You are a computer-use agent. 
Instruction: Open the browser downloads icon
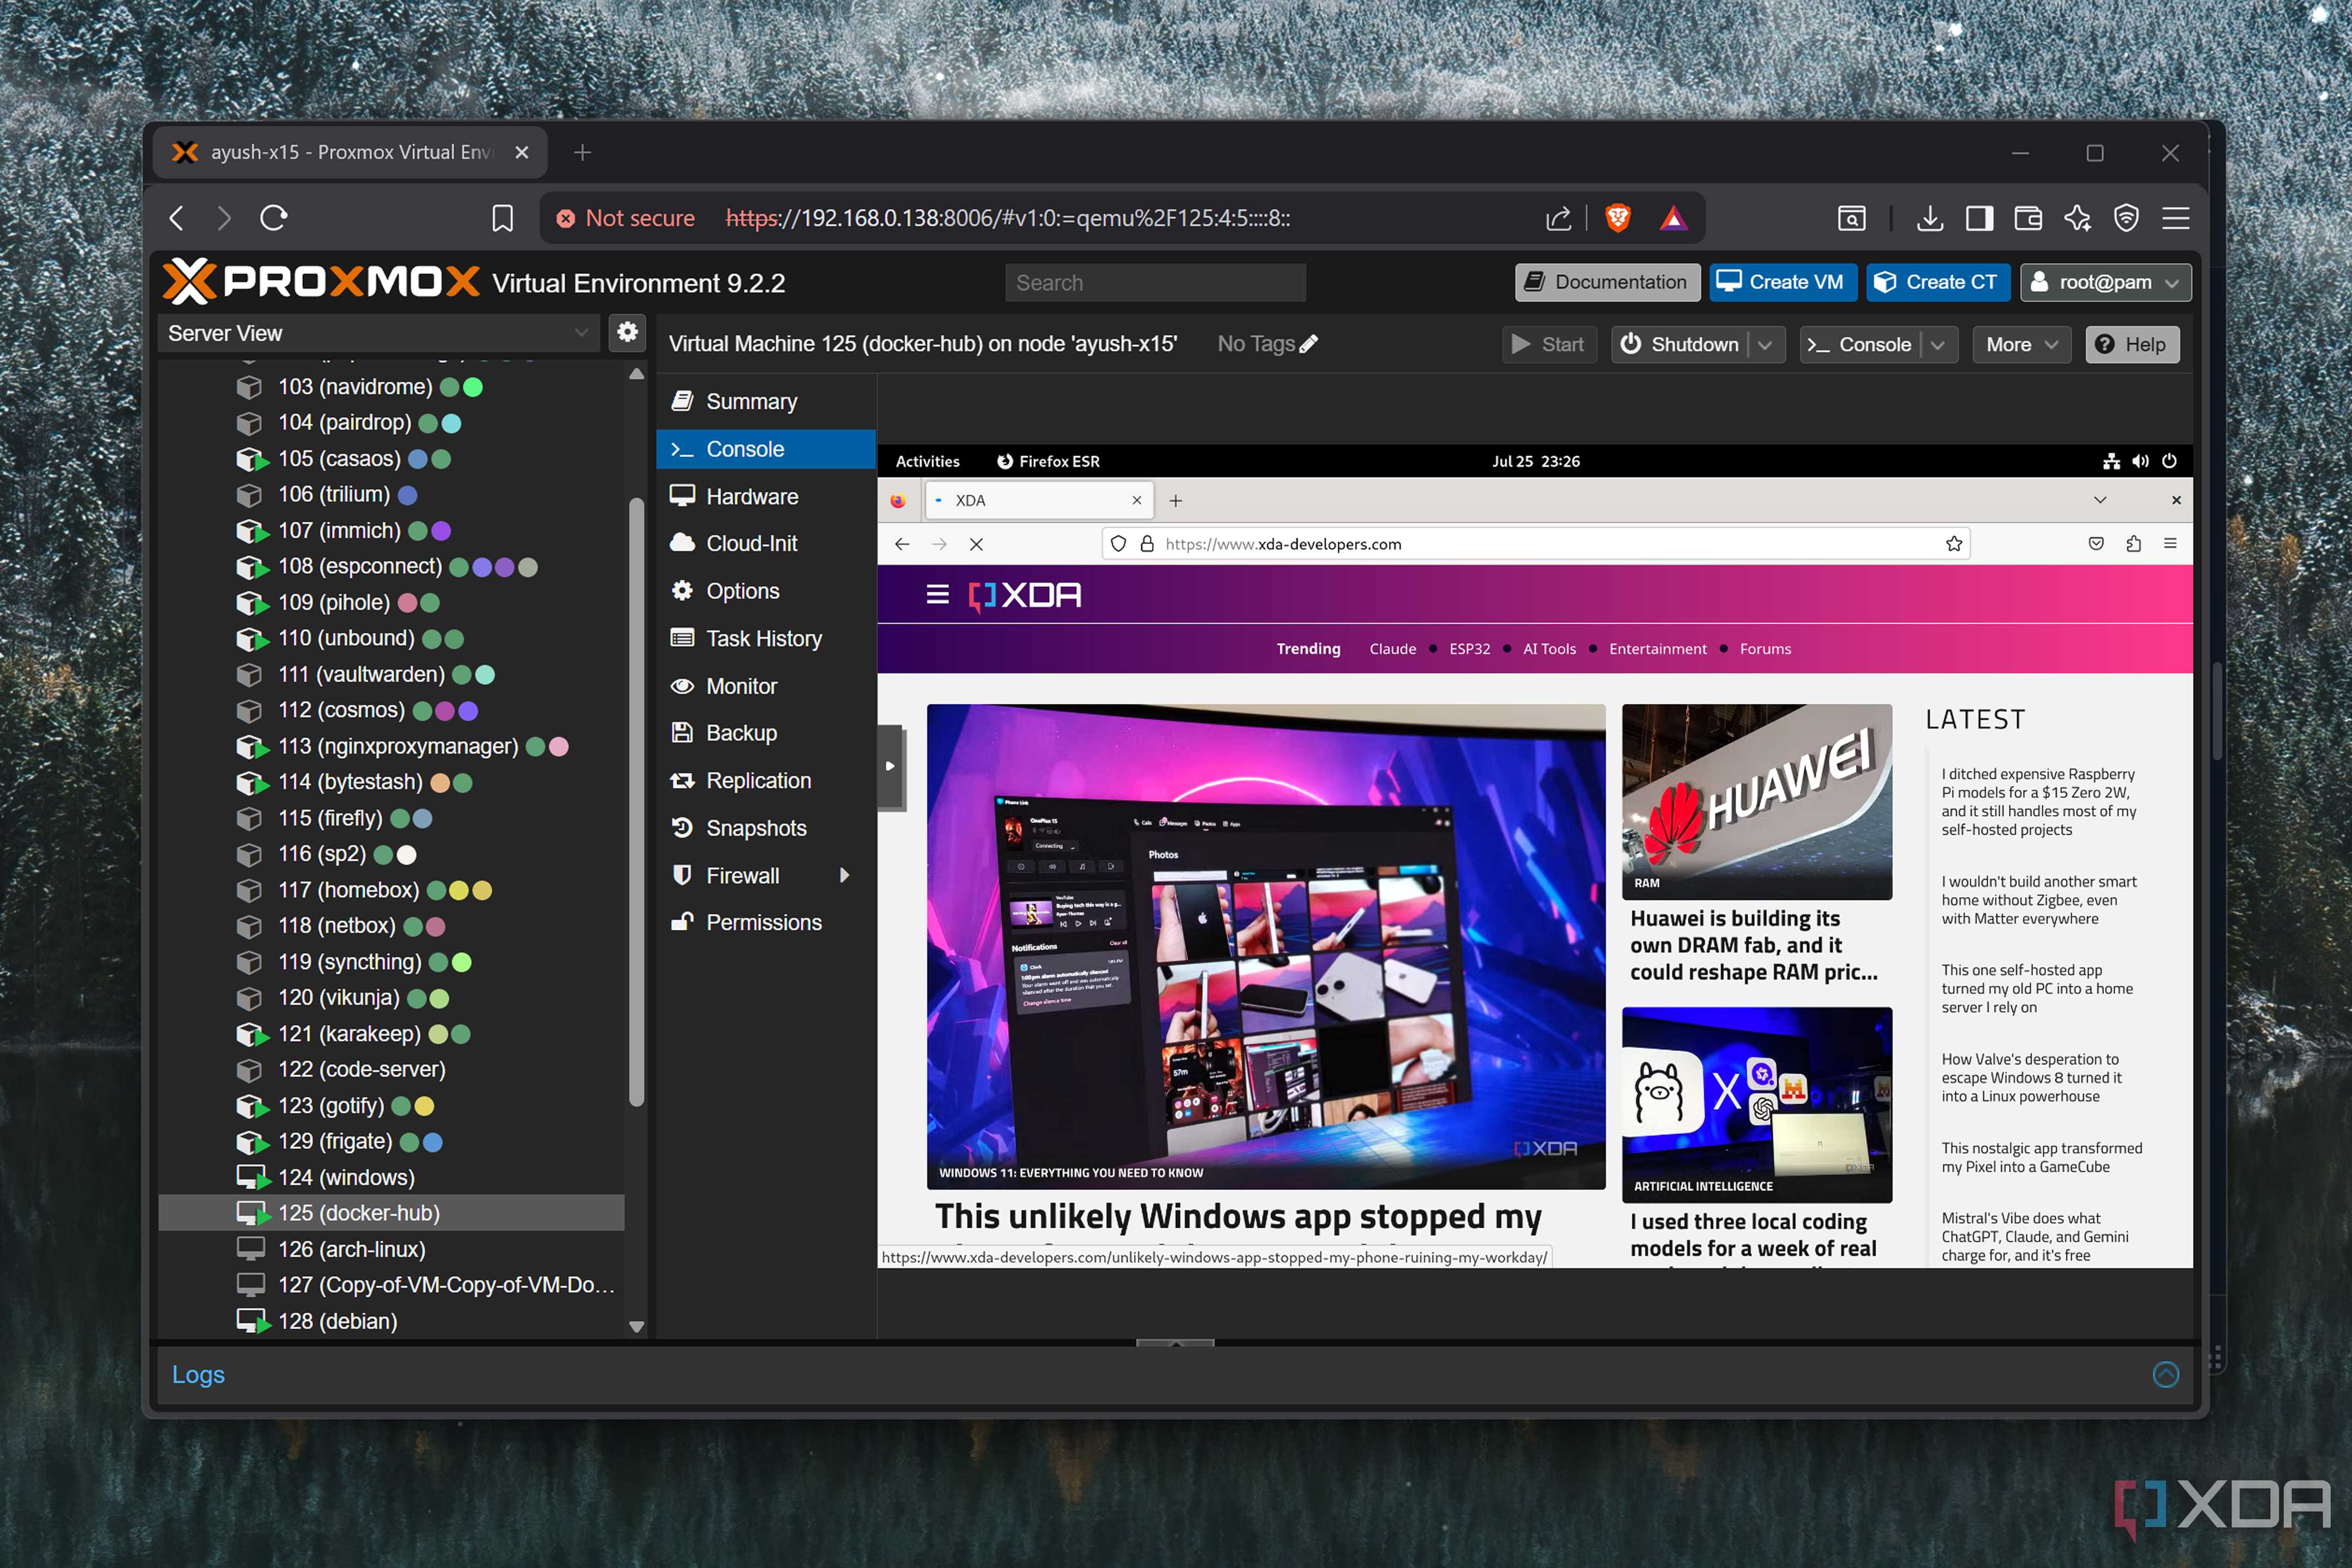point(1930,218)
